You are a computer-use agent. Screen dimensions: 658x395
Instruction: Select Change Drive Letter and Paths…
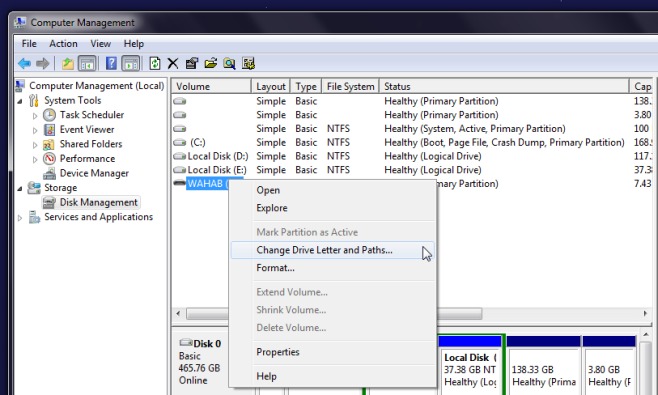pos(332,250)
